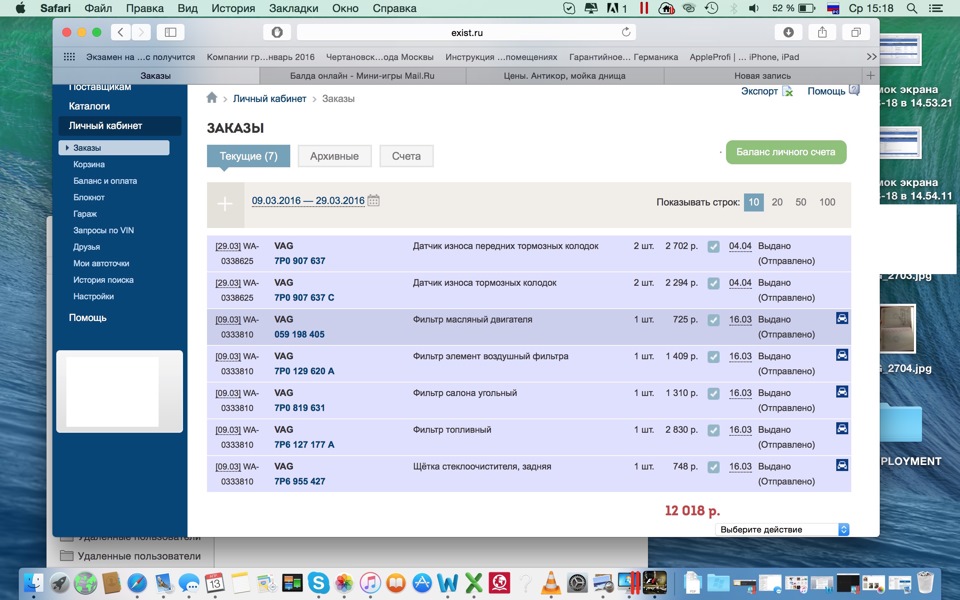Toggle the Safari sidebar button

click(171, 32)
